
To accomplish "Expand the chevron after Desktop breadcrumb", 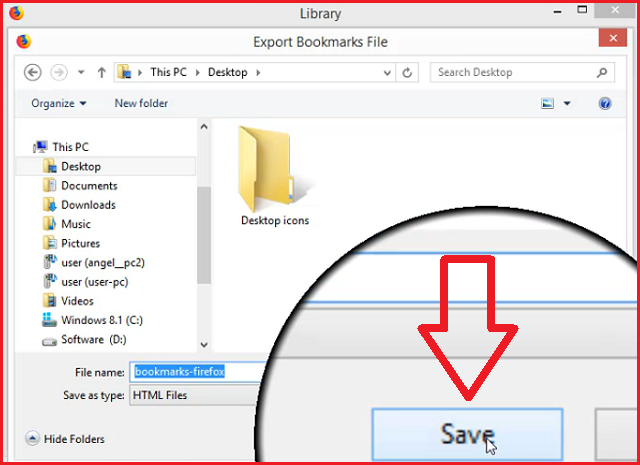I will point(258,73).
